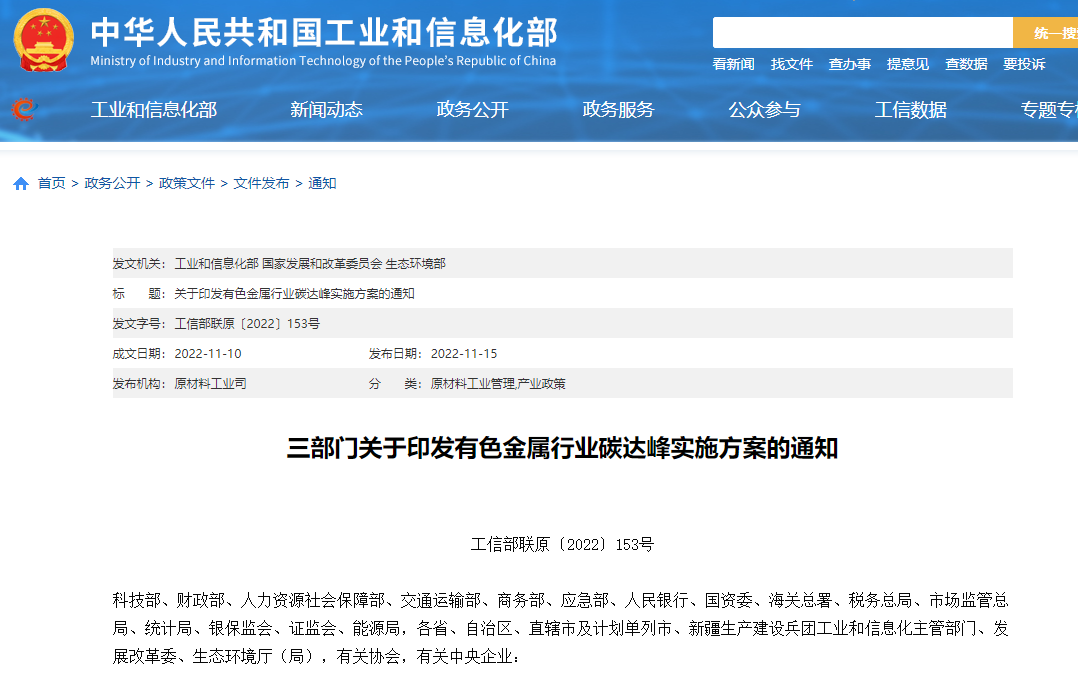Open the 提意见 quick link

coord(907,63)
